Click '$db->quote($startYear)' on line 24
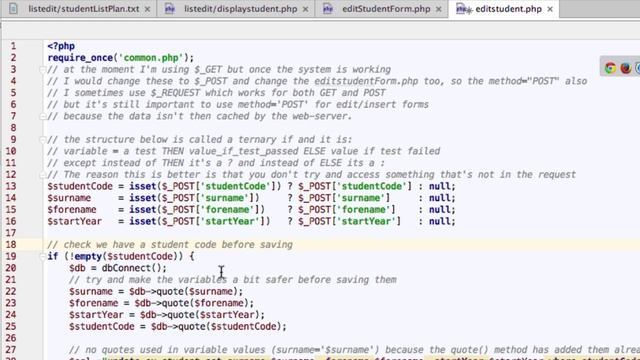Viewport: 640px width, 360px height. tap(200, 315)
